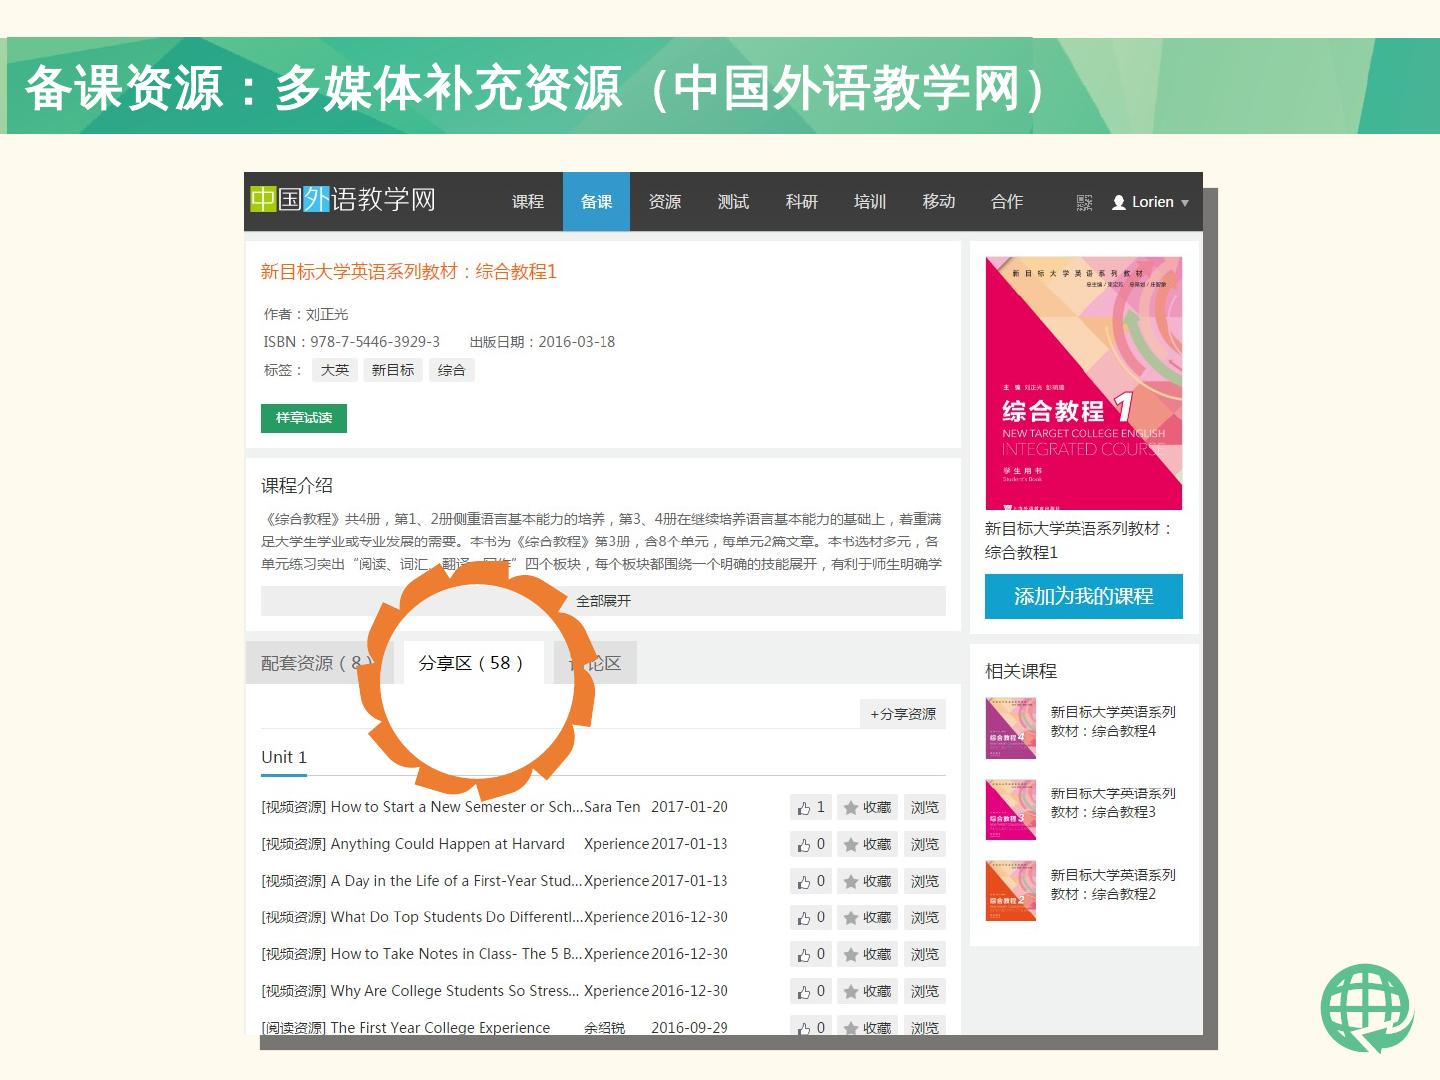Open 备课 in the navigation bar
Screen dimensions: 1440x1080
[x=596, y=202]
